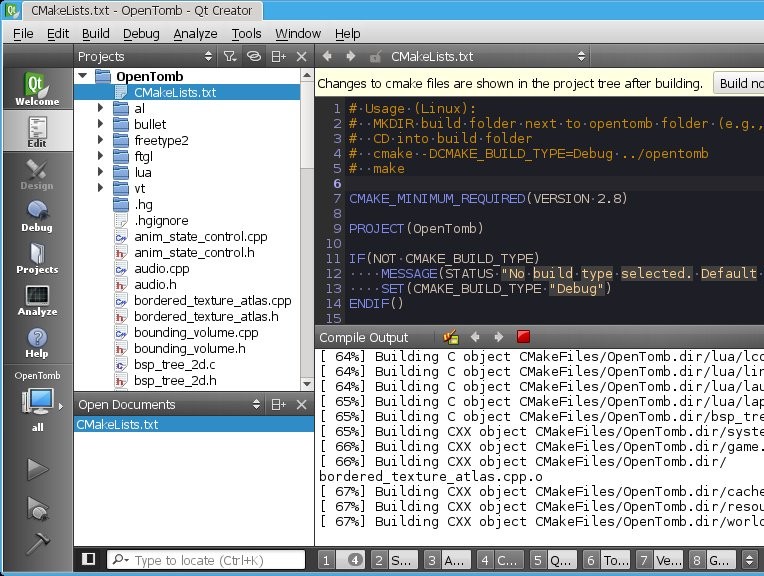
Task: Open the Help menu
Action: (x=347, y=34)
